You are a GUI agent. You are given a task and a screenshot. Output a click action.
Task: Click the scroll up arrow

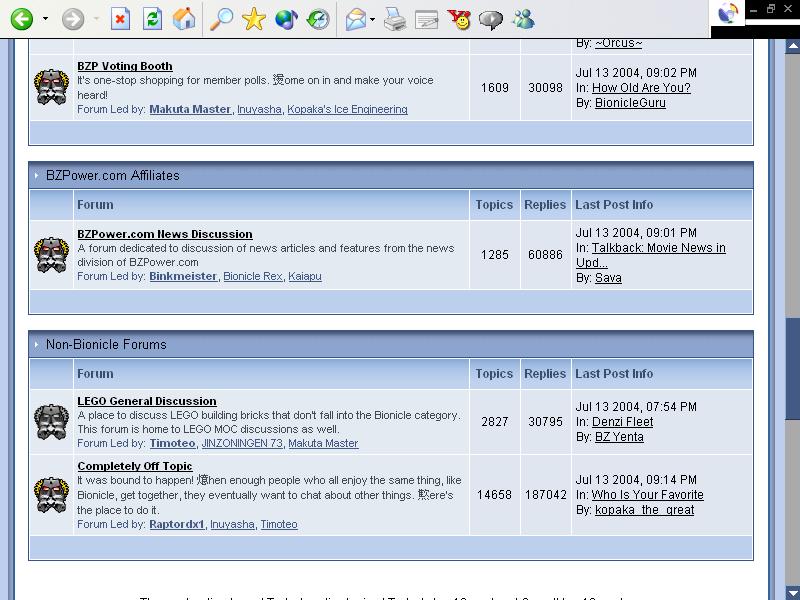tap(792, 45)
